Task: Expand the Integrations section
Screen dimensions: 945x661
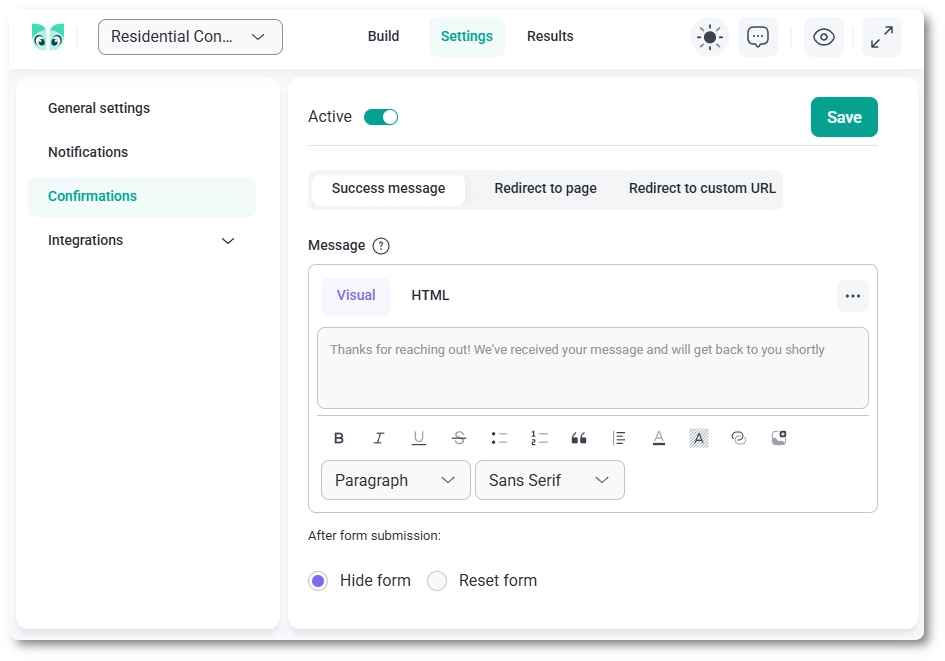Action: tap(227, 240)
